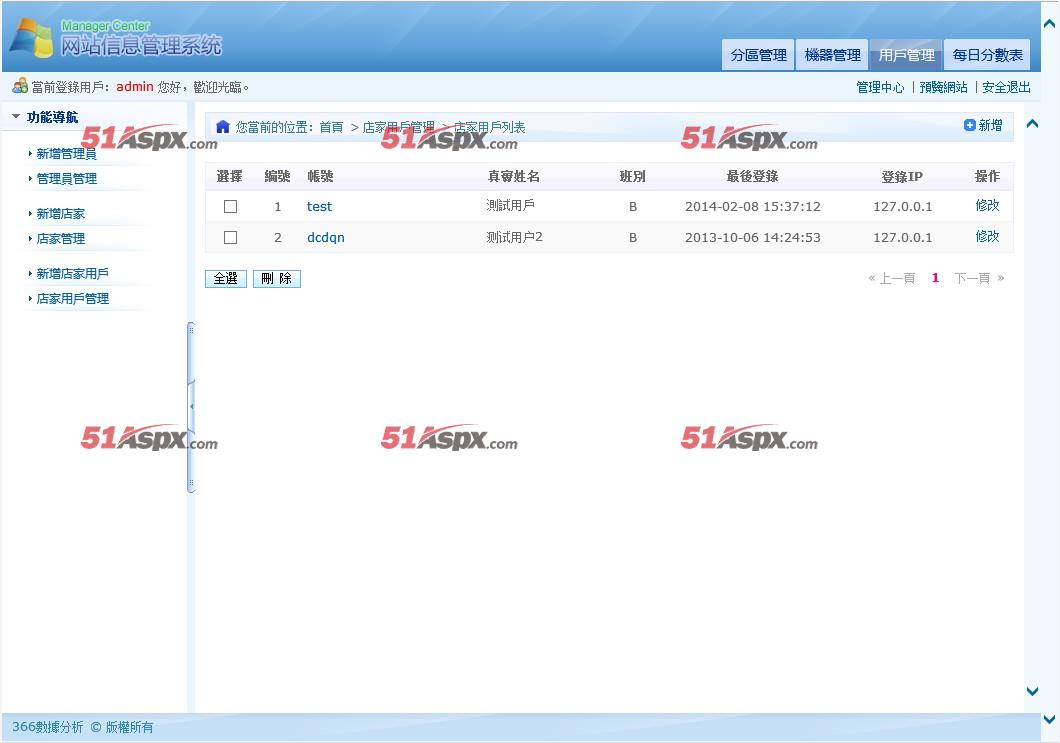Click 修改 for the test account
The width and height of the screenshot is (1060, 743).
[987, 206]
